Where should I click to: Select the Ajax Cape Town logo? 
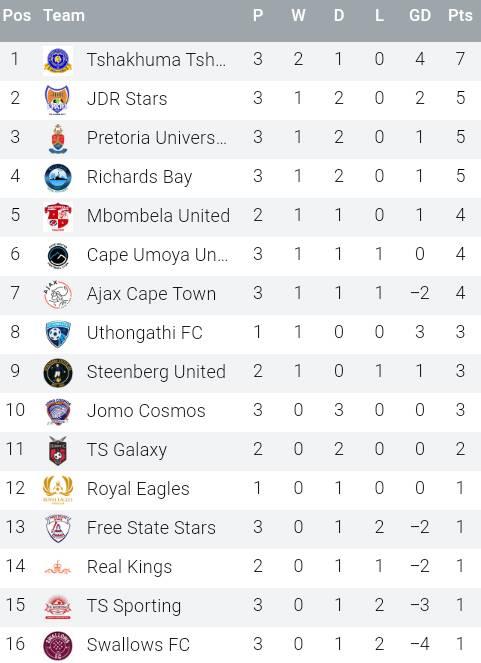point(58,294)
